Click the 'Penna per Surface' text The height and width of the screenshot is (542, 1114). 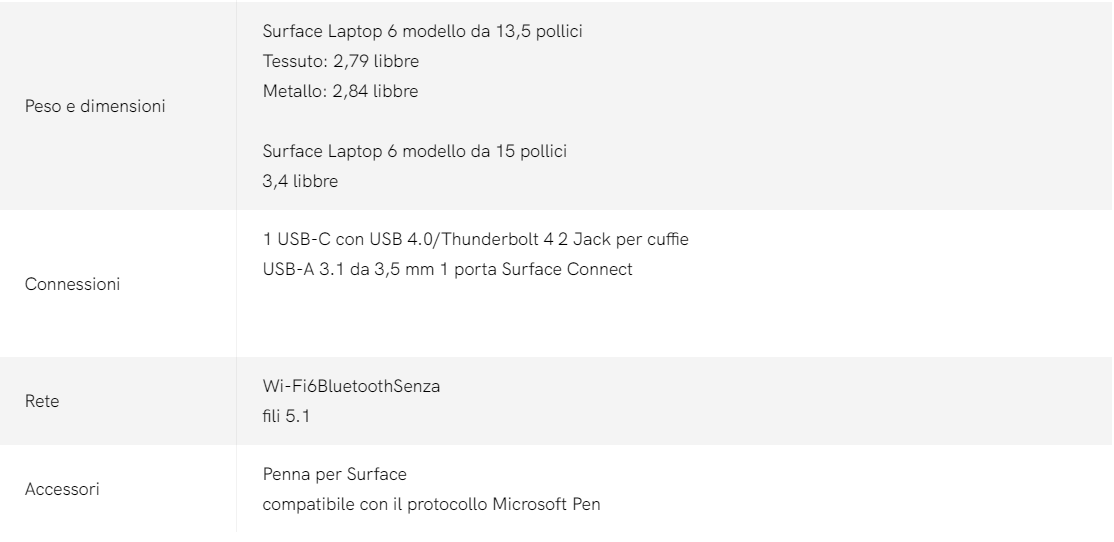pos(335,475)
